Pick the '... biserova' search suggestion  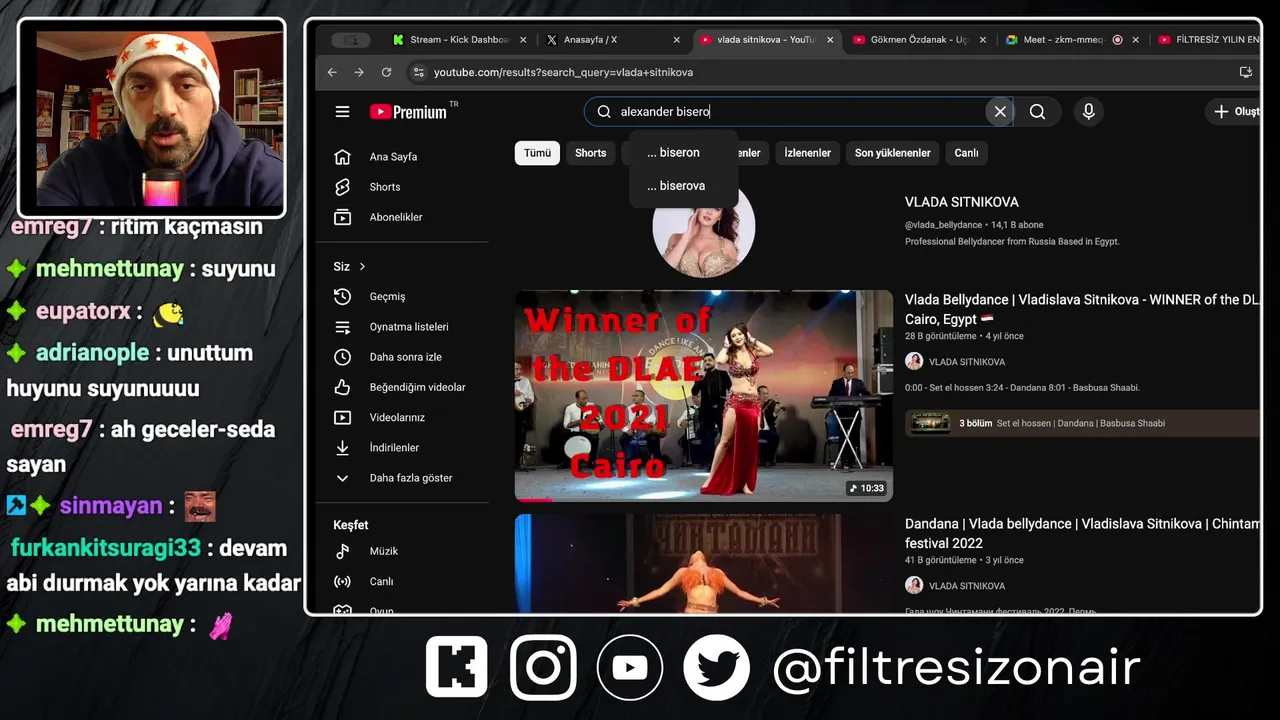(683, 186)
